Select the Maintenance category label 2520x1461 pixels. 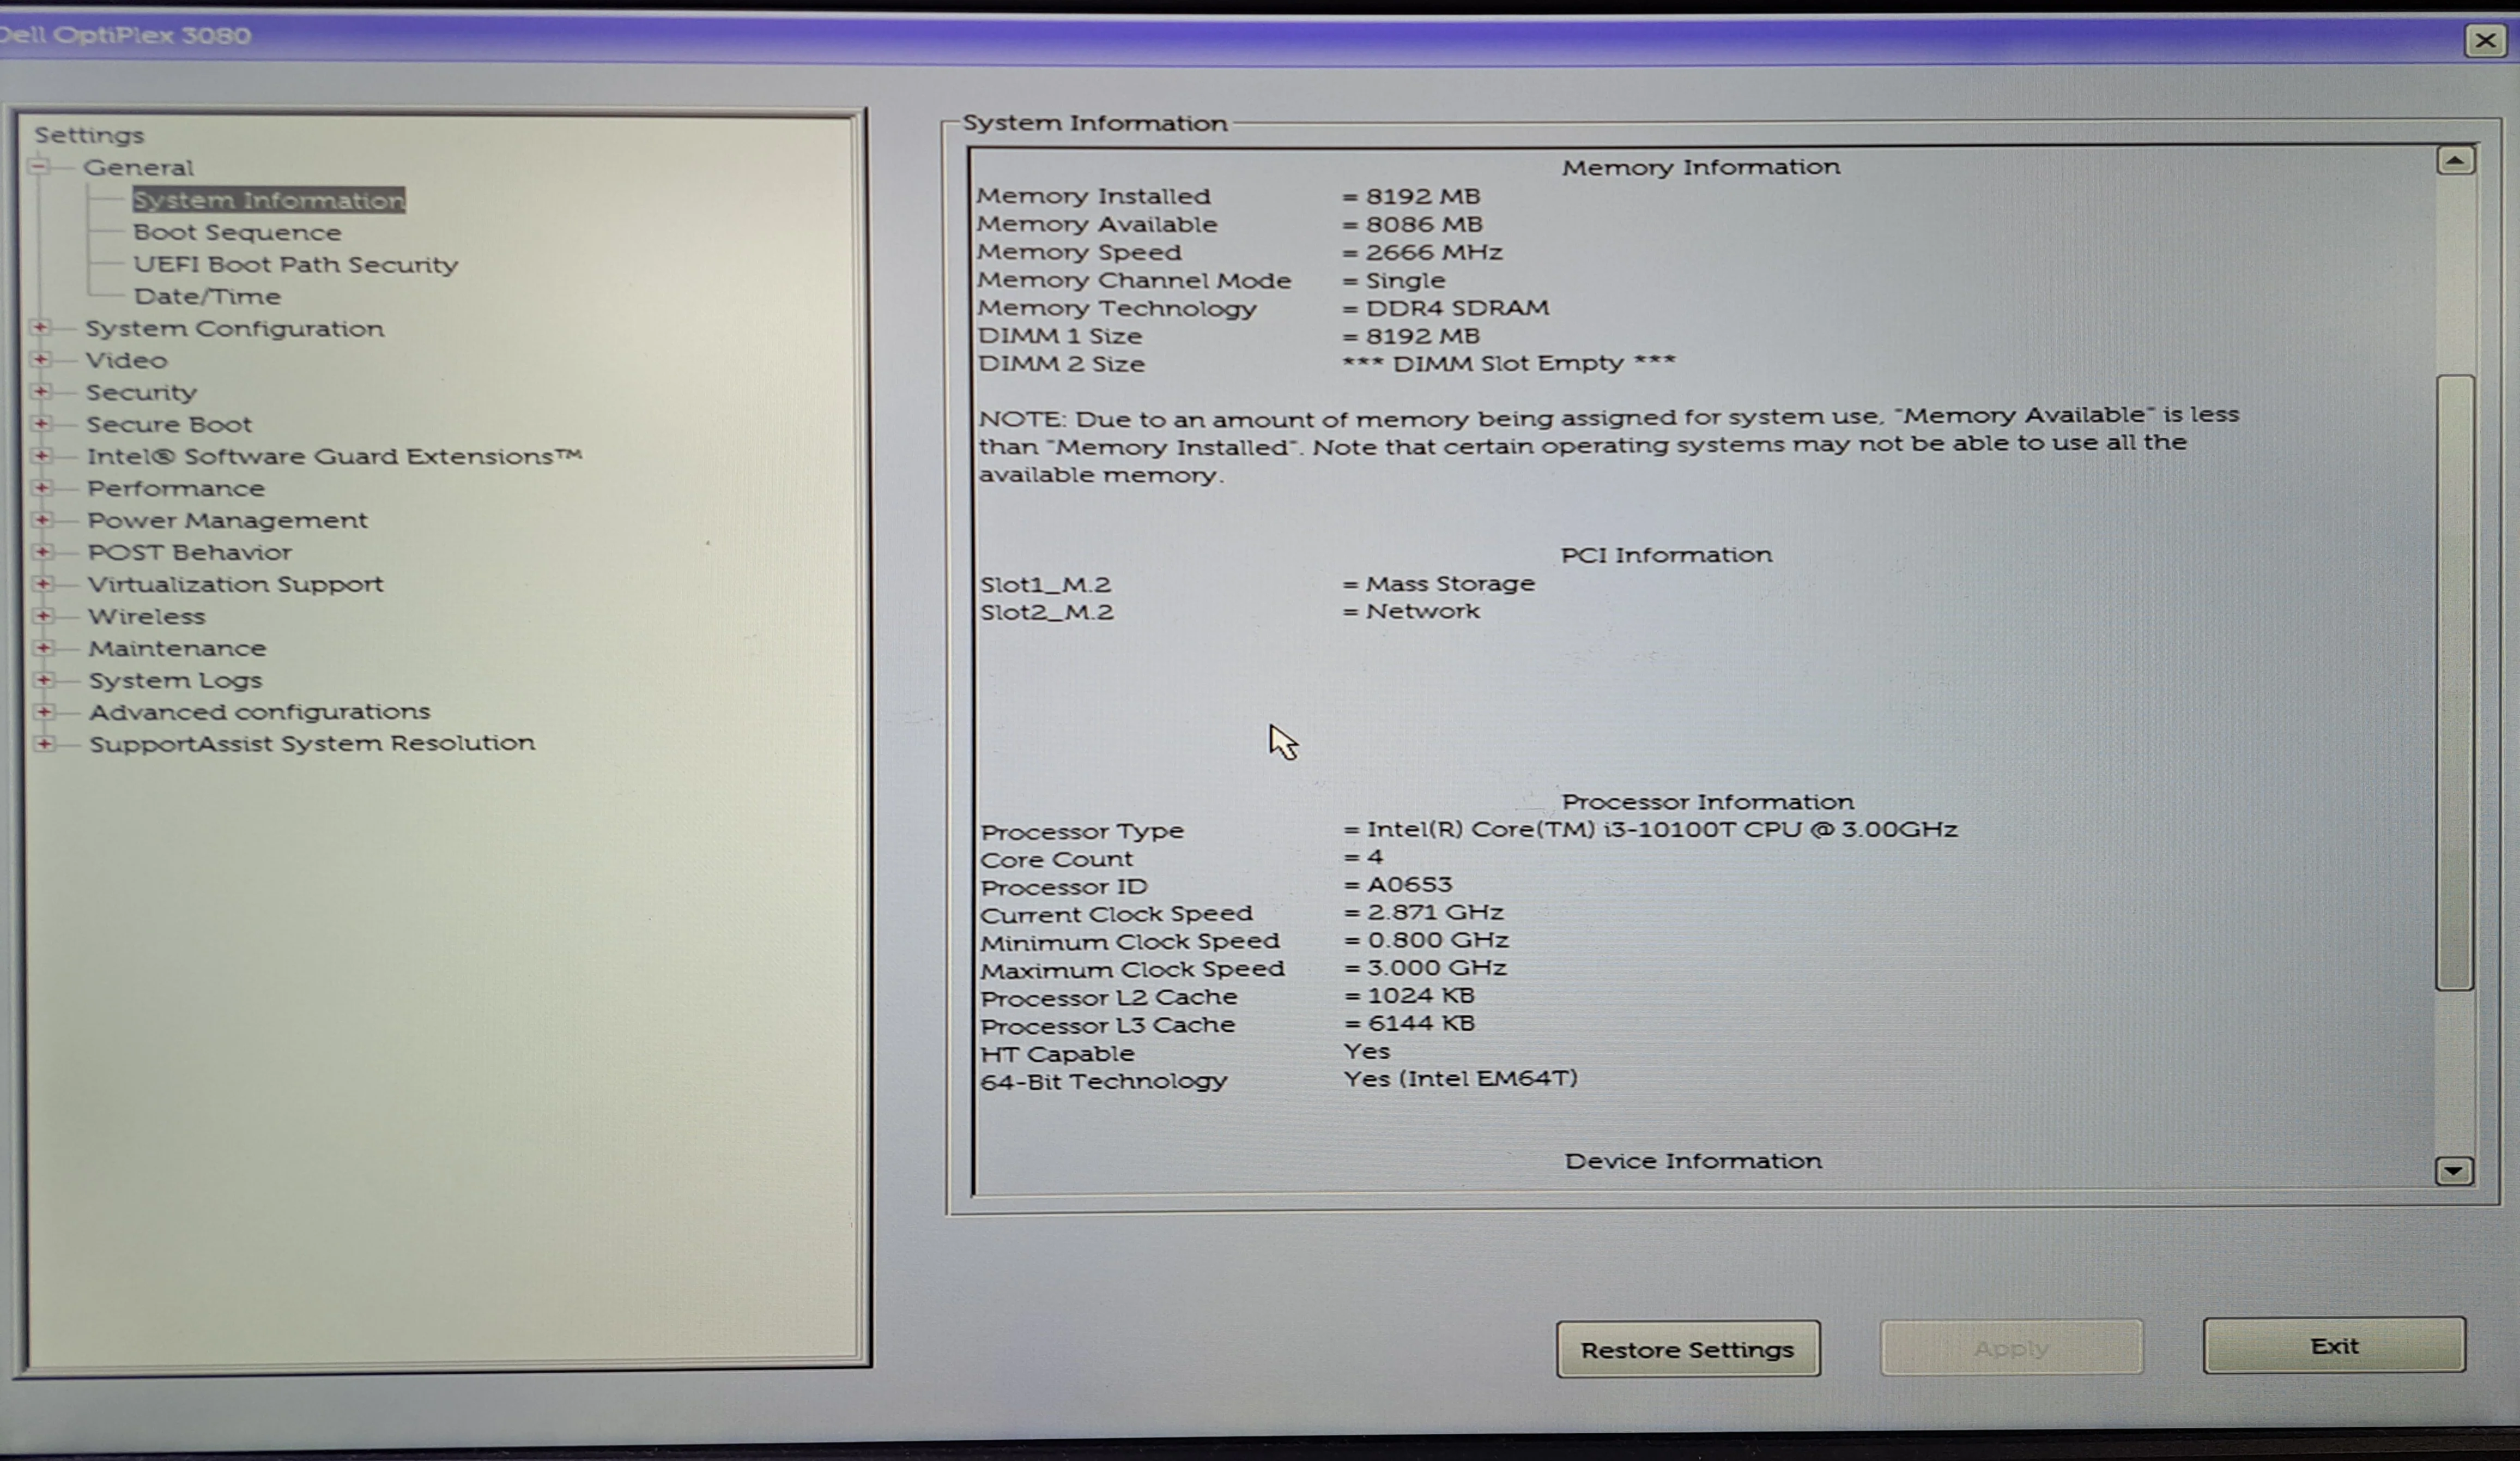click(x=177, y=648)
